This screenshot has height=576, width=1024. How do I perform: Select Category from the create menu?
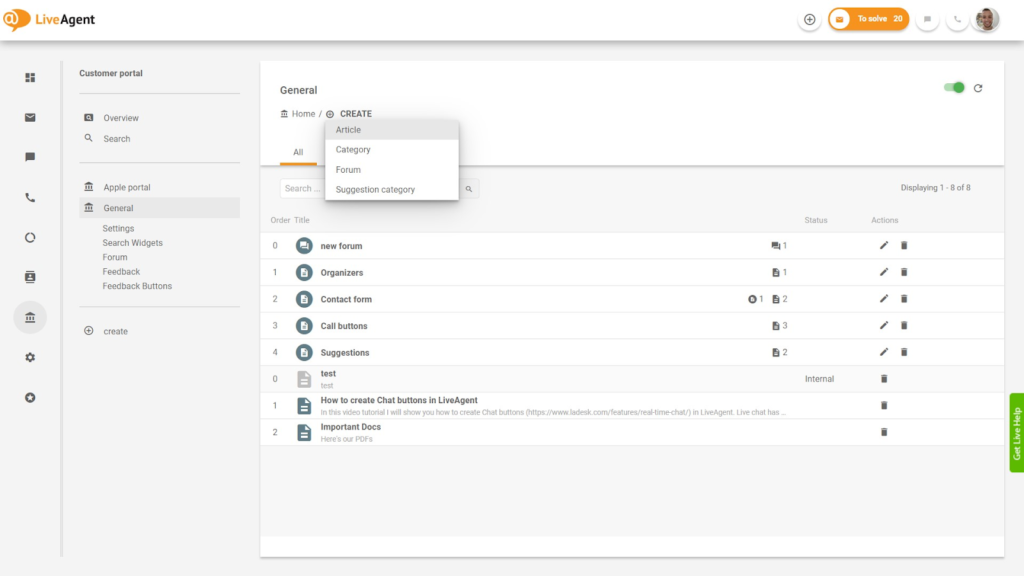(392, 150)
